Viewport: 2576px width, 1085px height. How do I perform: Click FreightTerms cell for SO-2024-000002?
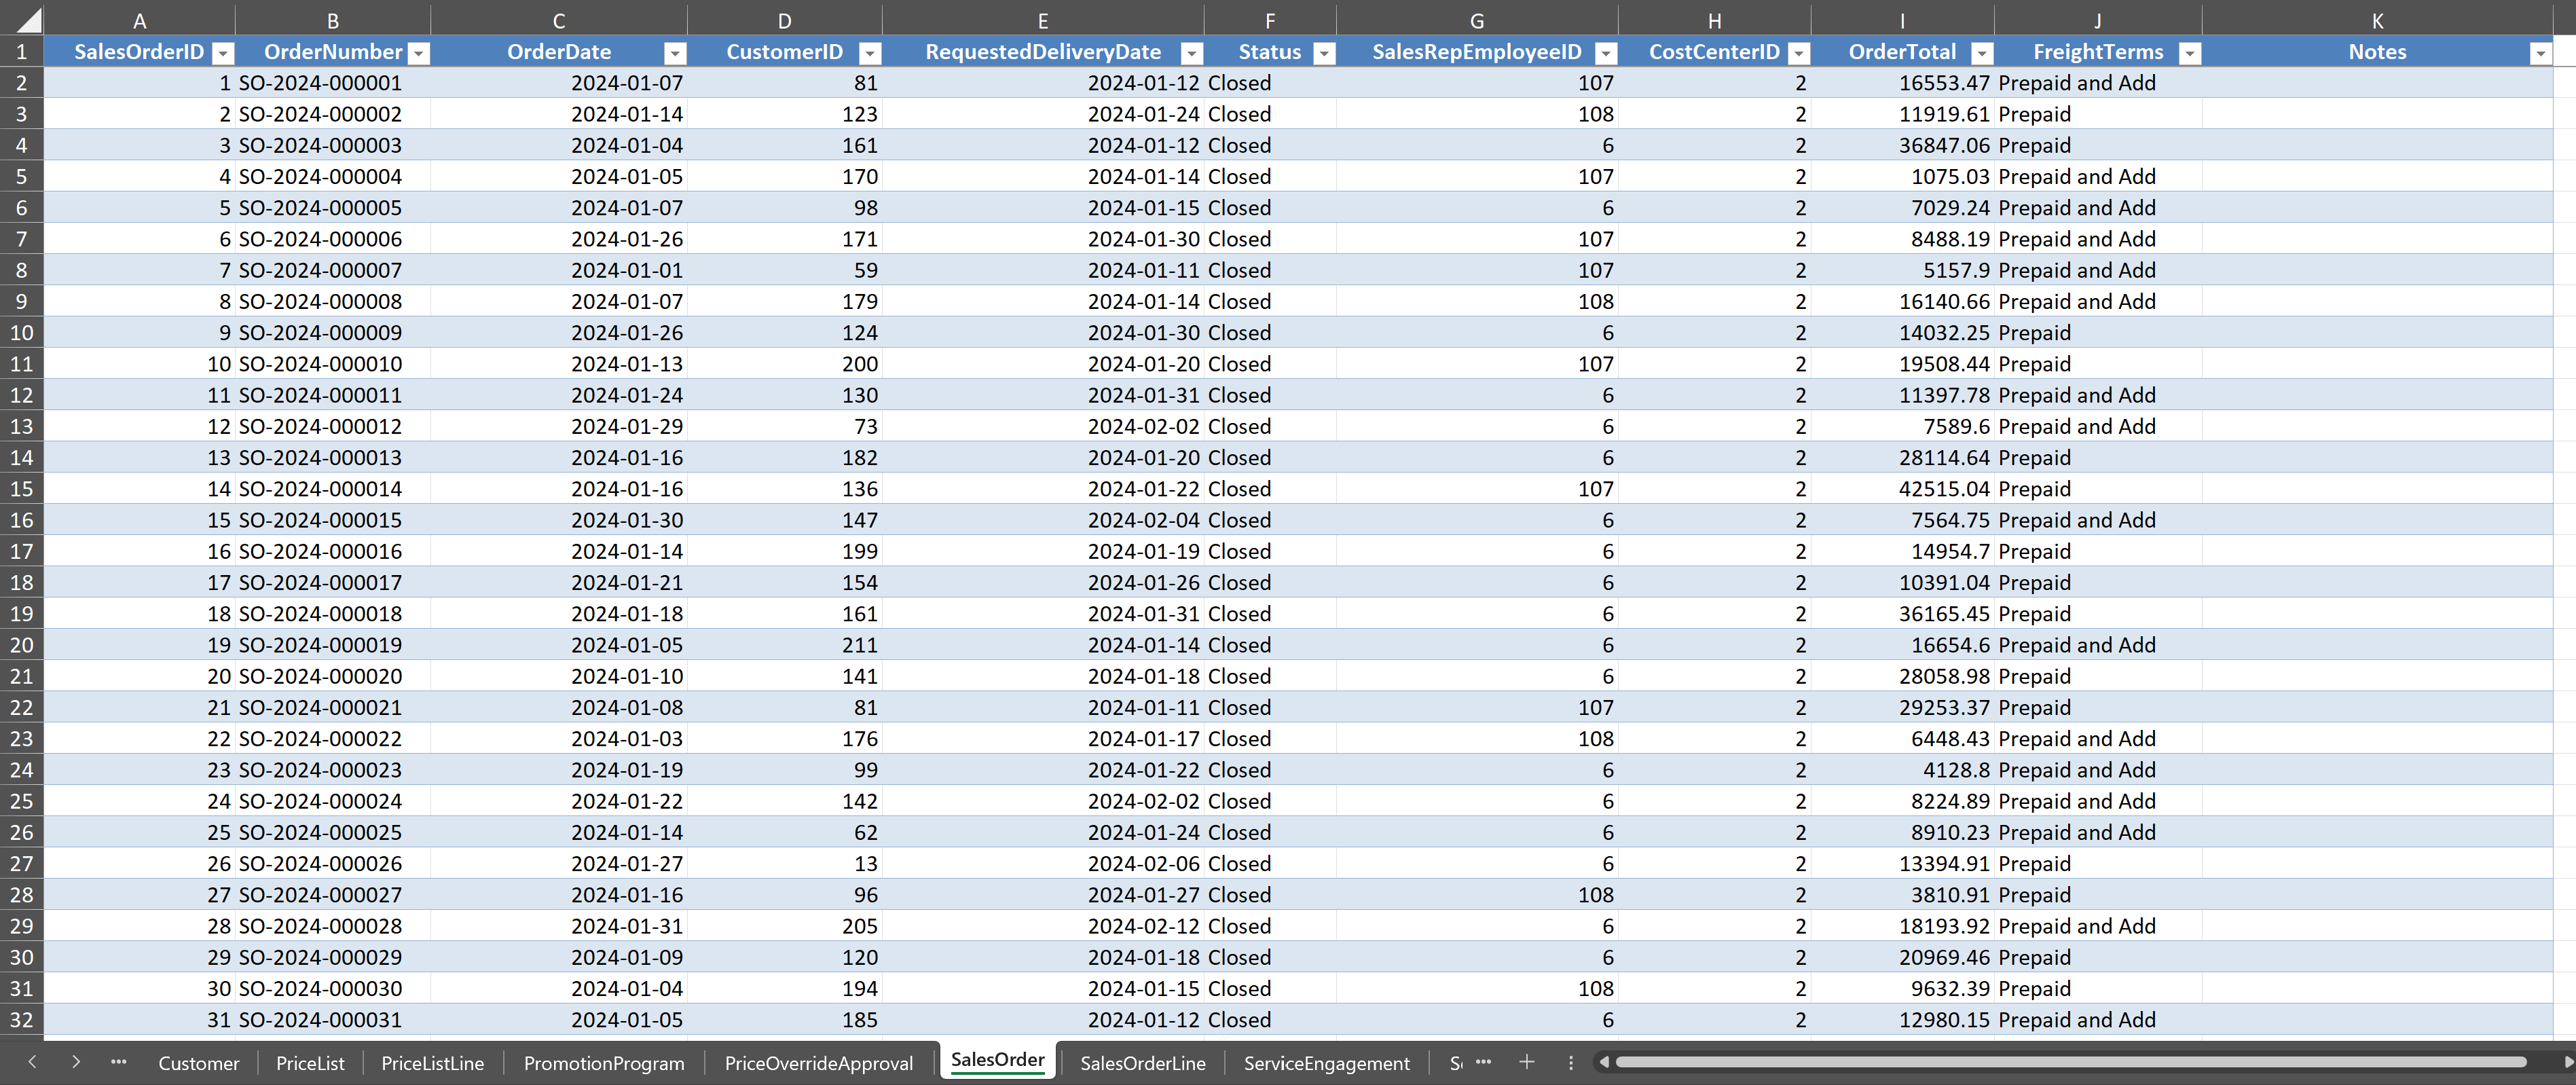2097,114
